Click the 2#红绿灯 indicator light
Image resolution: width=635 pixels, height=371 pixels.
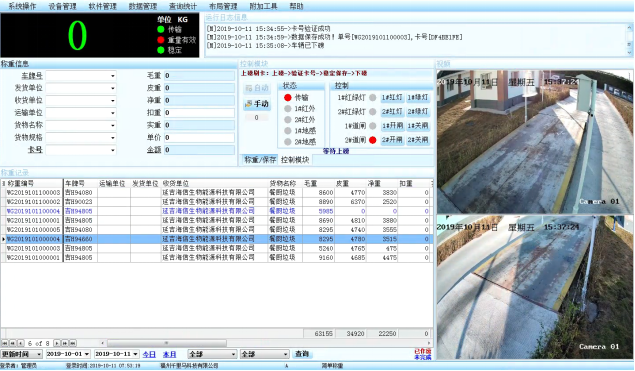[x=373, y=111]
